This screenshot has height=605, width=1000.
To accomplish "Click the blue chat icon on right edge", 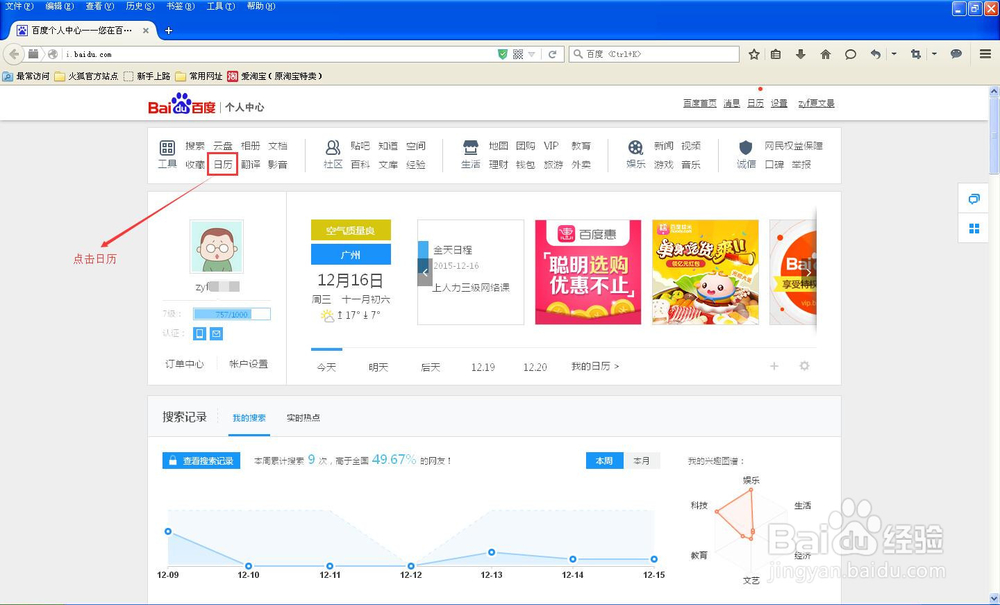I will coord(974,199).
